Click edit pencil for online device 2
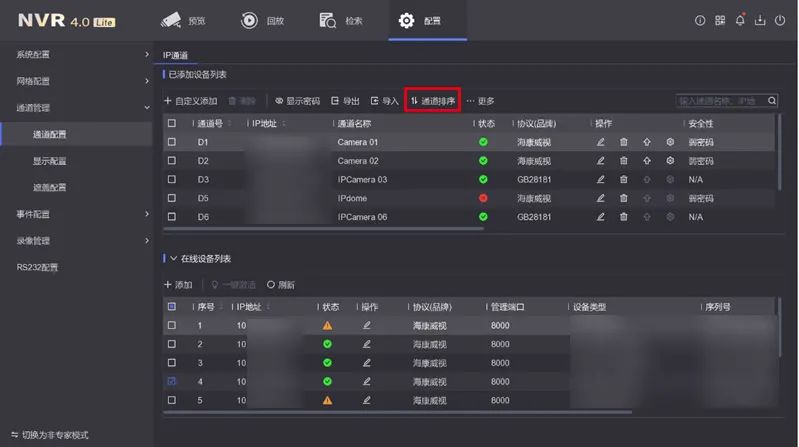 pyautogui.click(x=367, y=344)
